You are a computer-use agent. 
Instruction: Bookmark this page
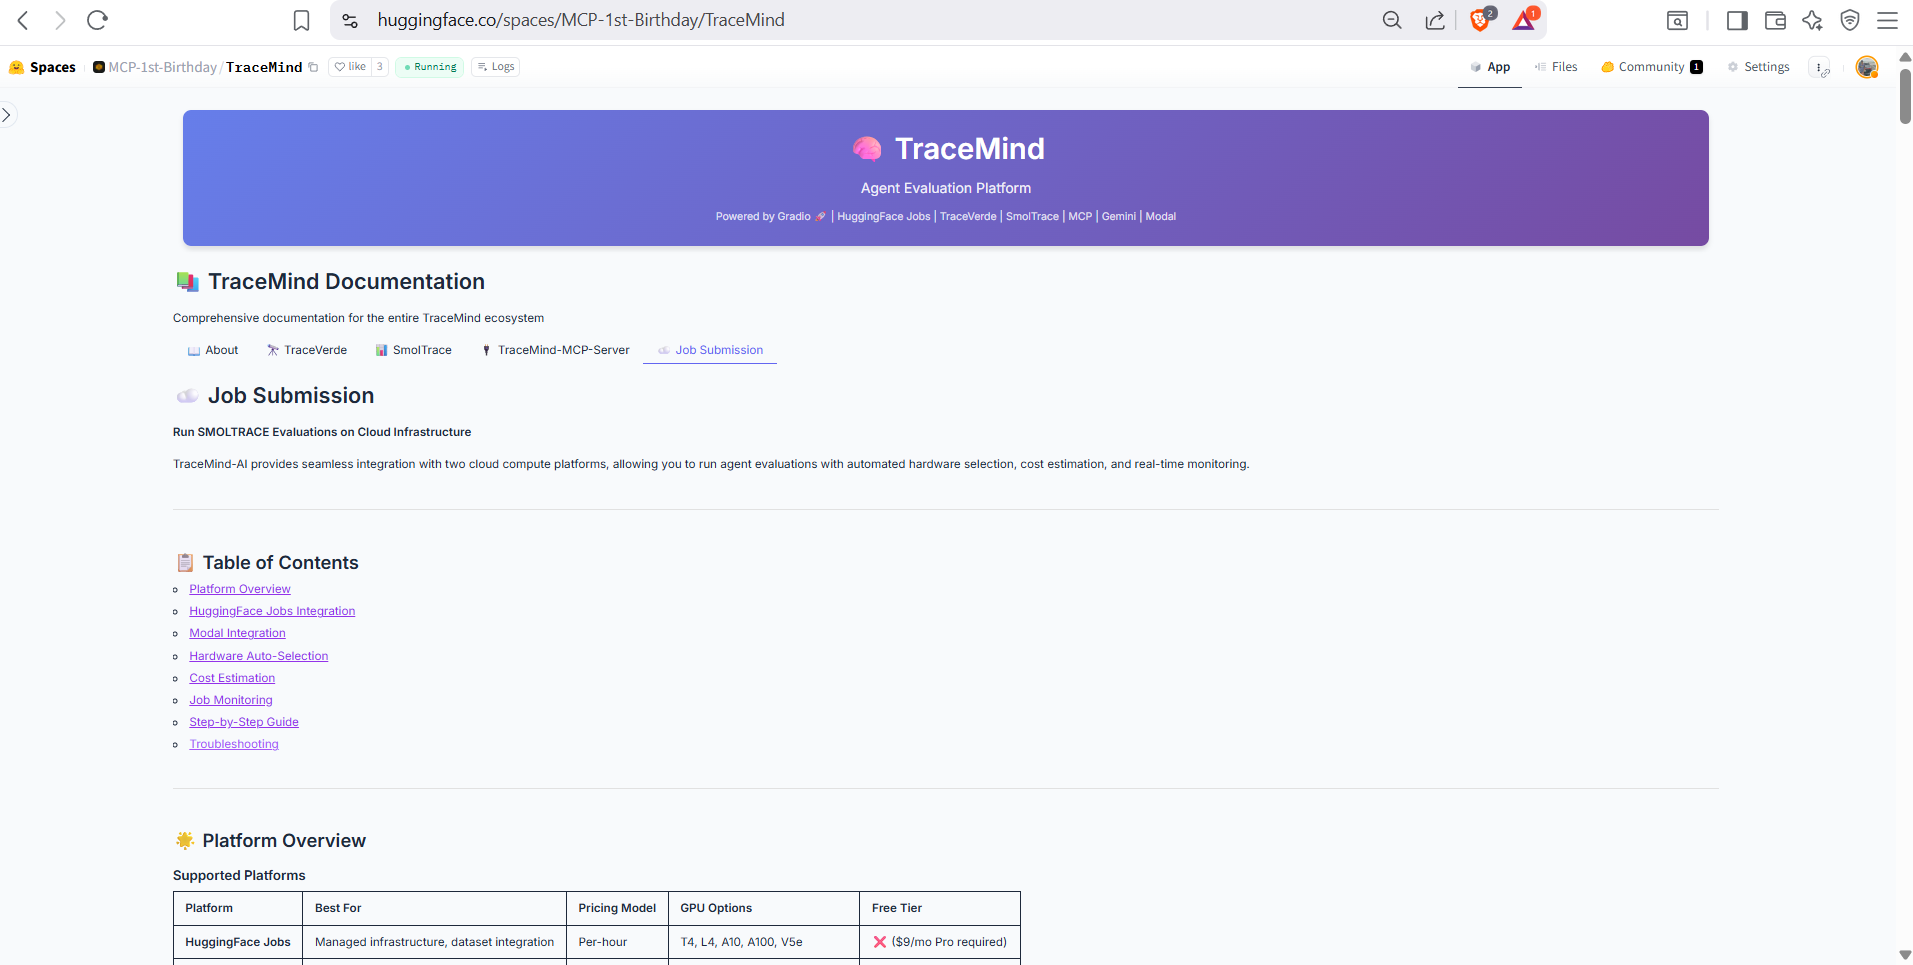tap(301, 20)
